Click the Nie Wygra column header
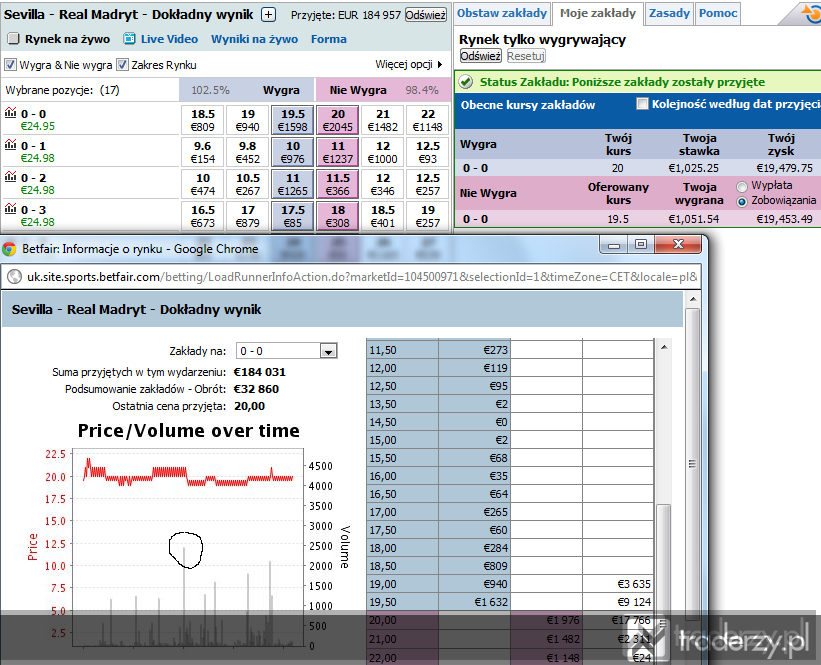This screenshot has height=665, width=821. (x=358, y=90)
